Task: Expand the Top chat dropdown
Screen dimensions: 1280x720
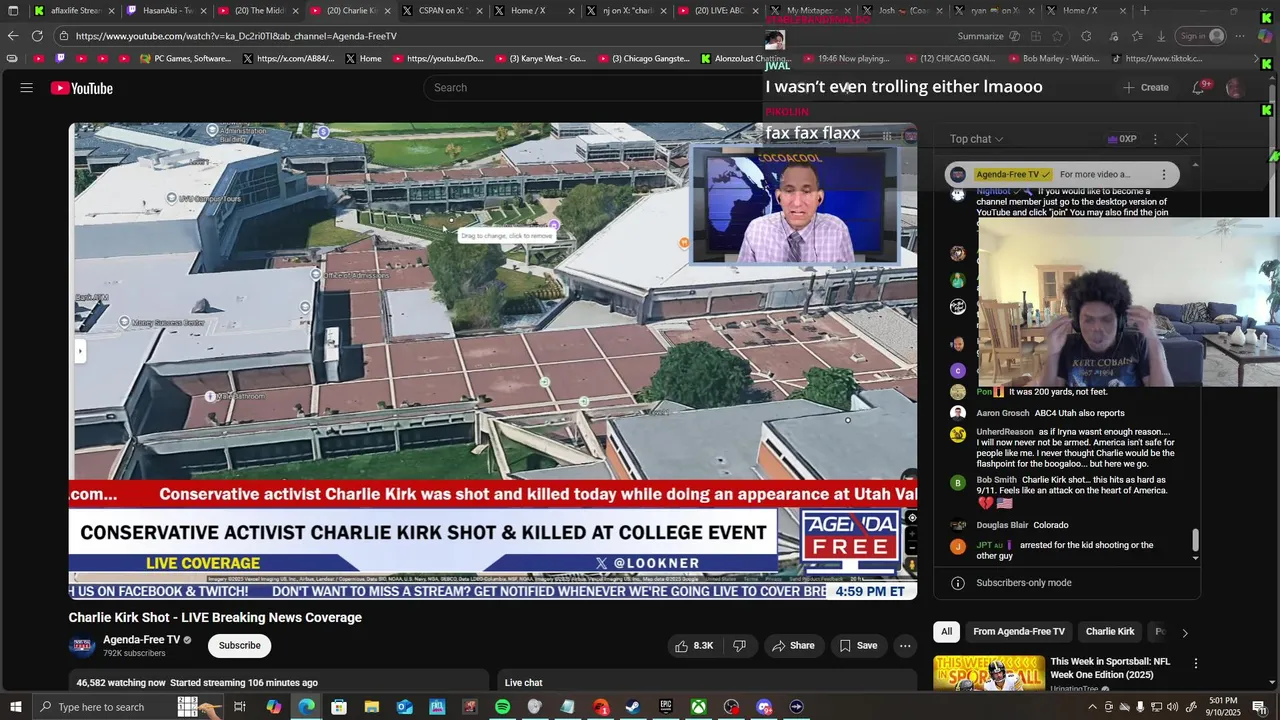Action: click(x=977, y=139)
